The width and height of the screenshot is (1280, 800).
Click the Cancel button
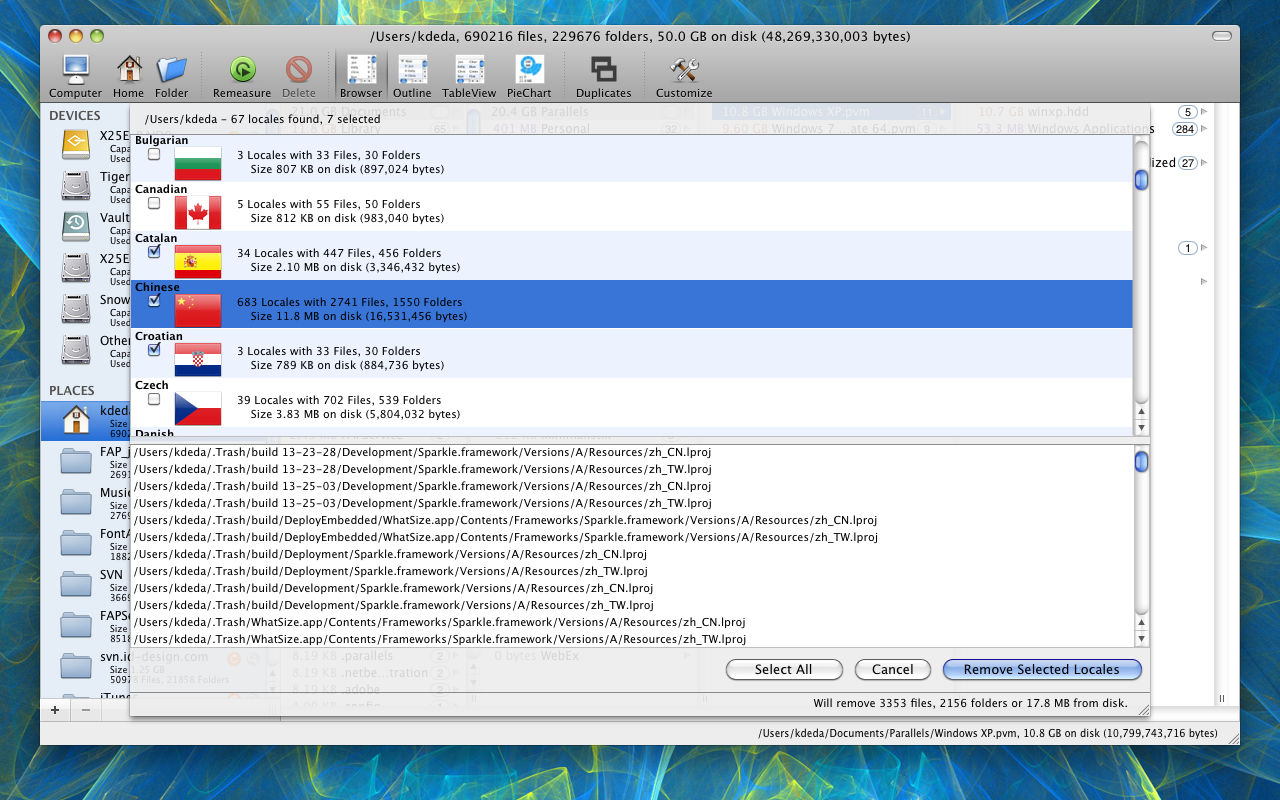tap(892, 669)
